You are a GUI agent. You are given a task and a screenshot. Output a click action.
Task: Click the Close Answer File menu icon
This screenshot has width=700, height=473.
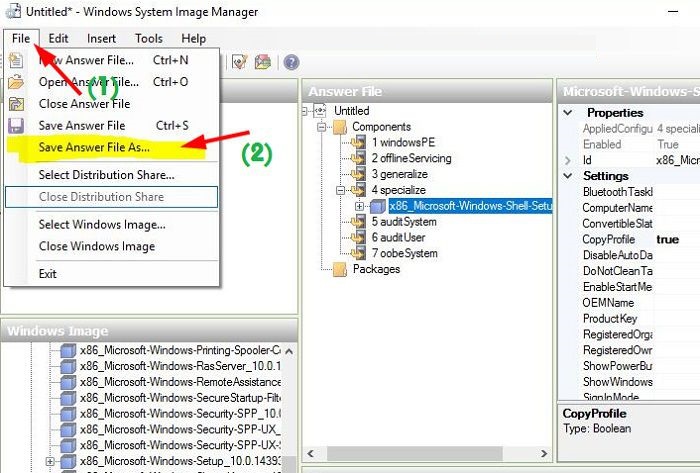(x=16, y=104)
